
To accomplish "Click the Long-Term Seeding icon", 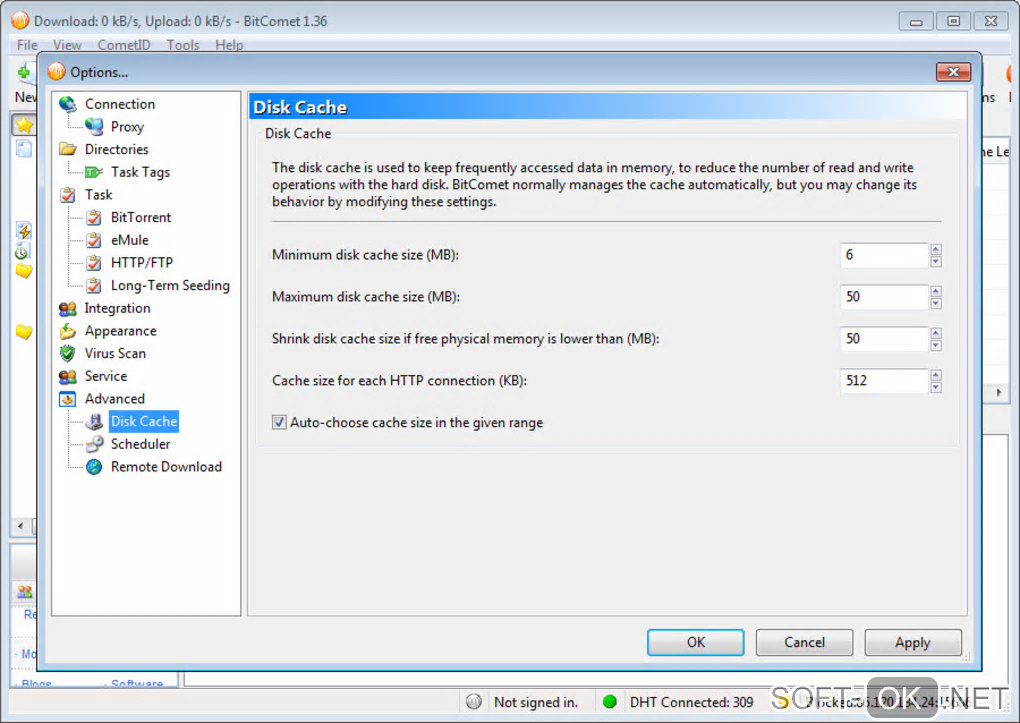I will click(x=94, y=286).
